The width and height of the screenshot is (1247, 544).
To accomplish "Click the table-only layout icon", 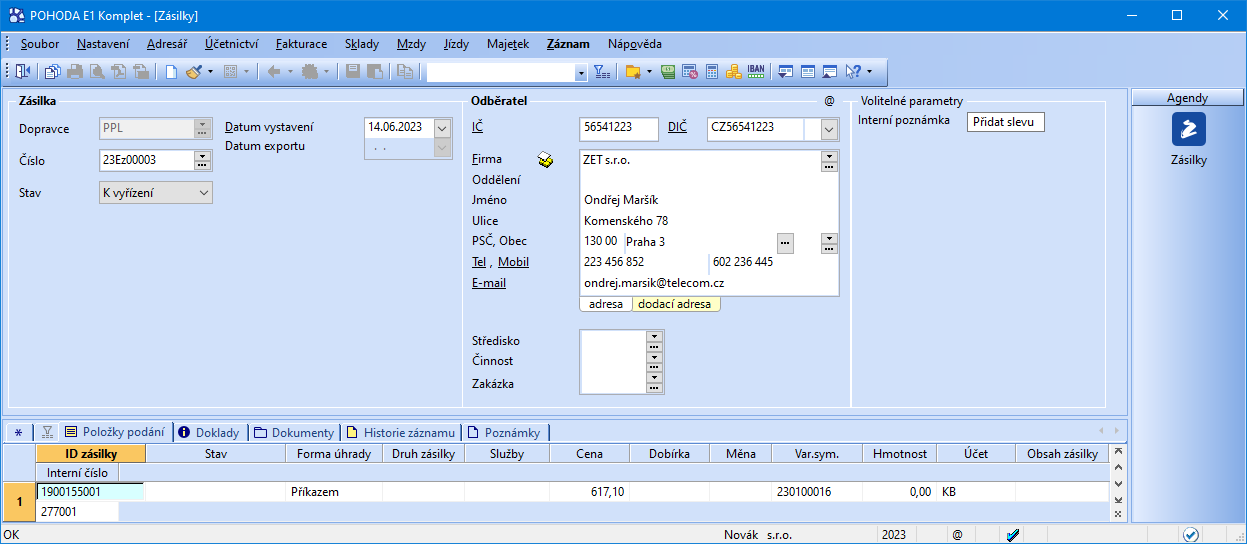I will pyautogui.click(x=808, y=71).
